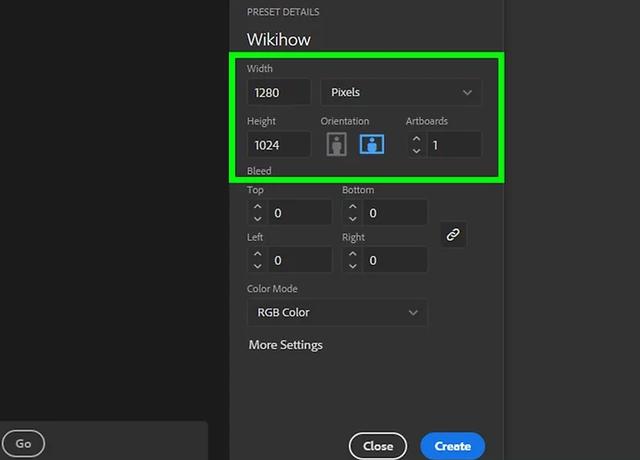Click the Width field showing 1280

click(279, 92)
